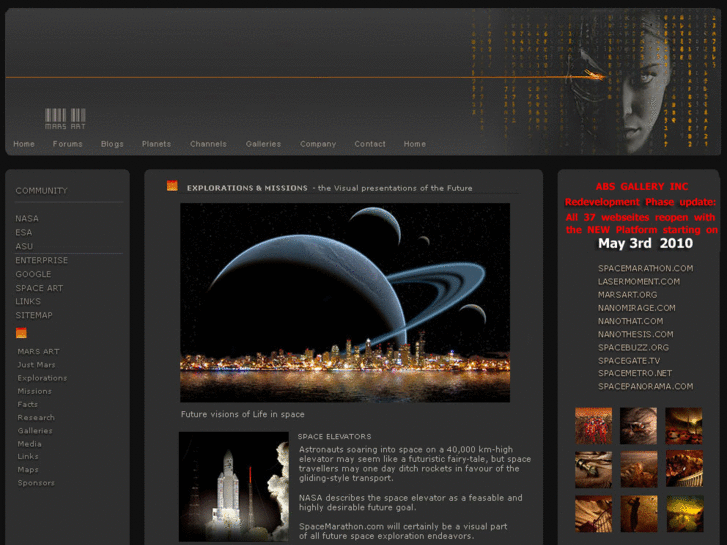Click the Future visions of Life in space caption
727x545 pixels.
tap(242, 414)
